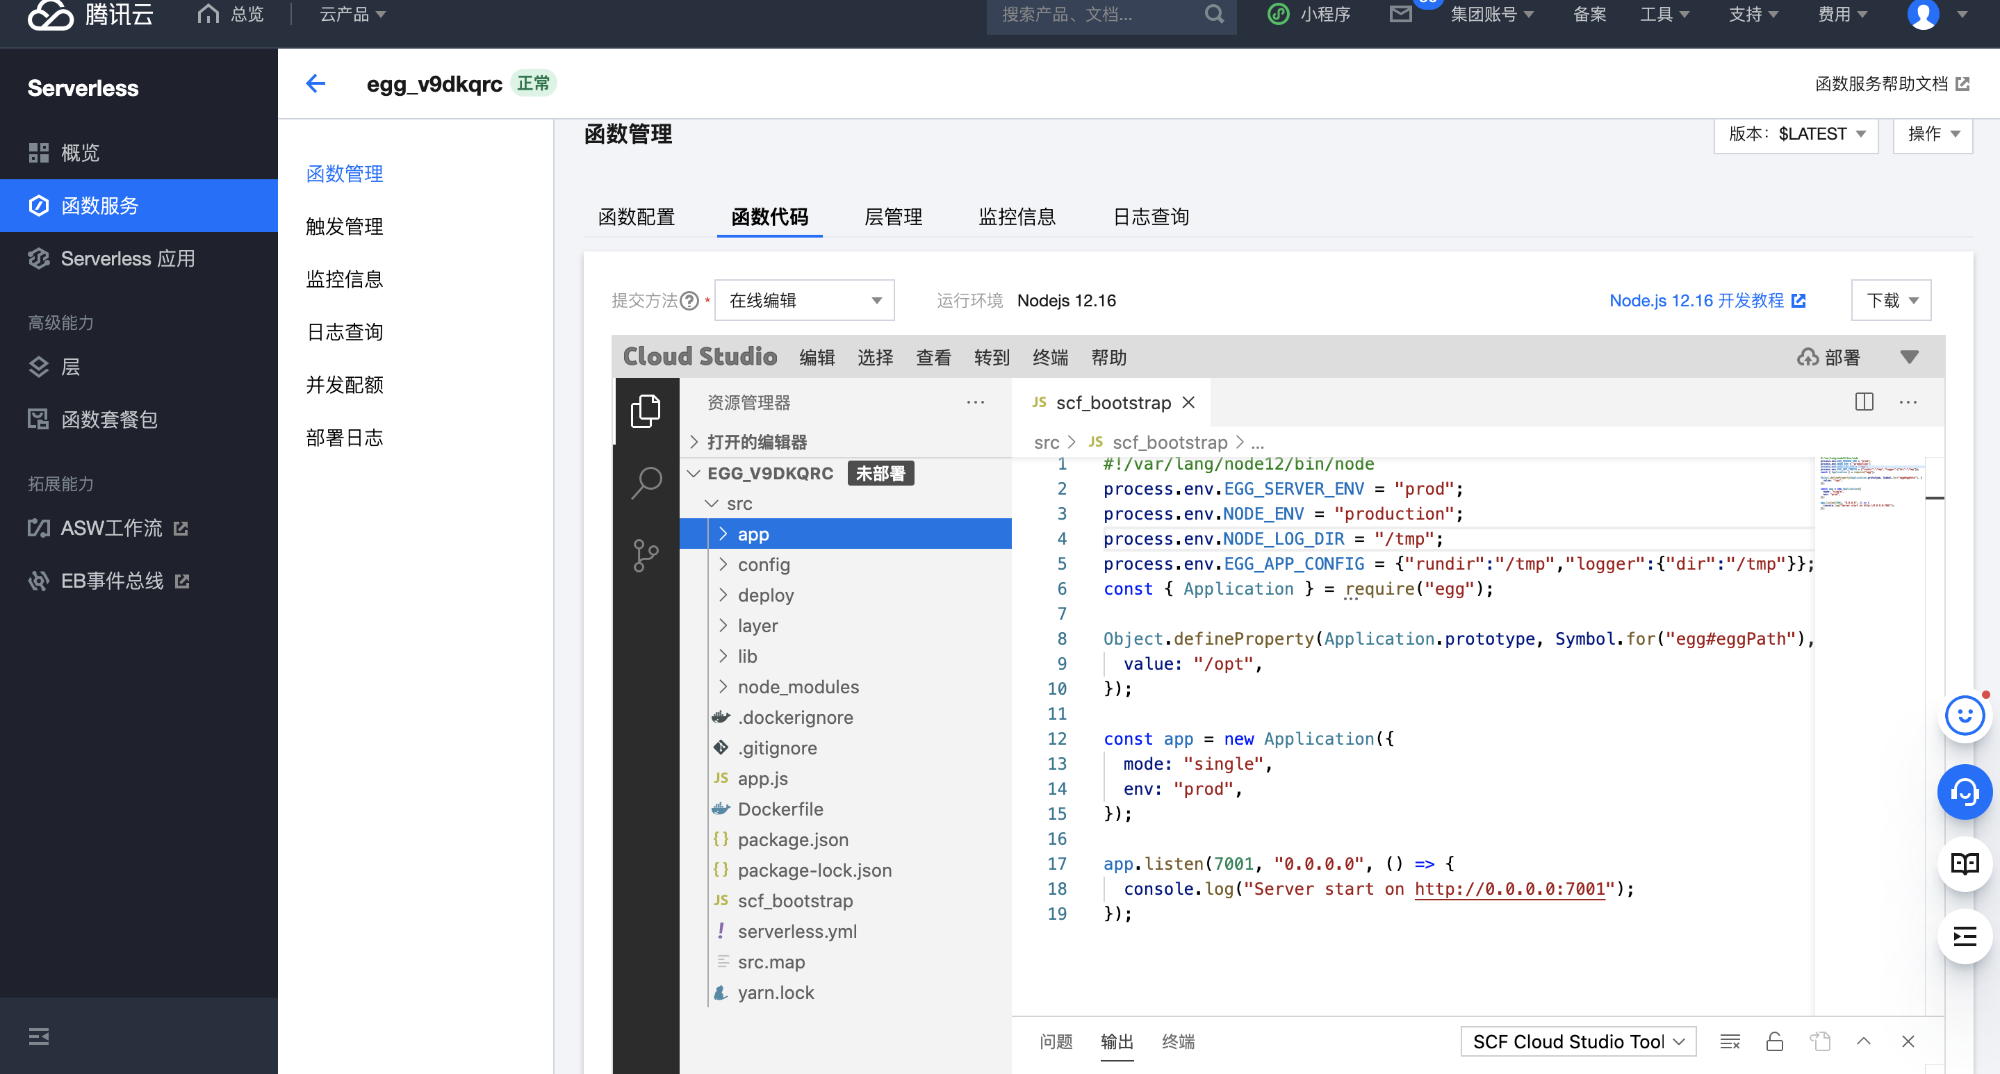Viewport: 2000px width, 1074px height.
Task: Collapse the sidebar with bottom-left icon
Action: pyautogui.click(x=39, y=1036)
